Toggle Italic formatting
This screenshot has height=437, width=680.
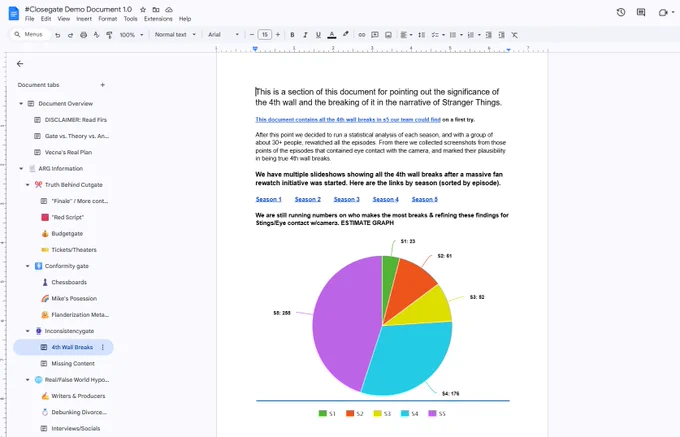[305, 35]
